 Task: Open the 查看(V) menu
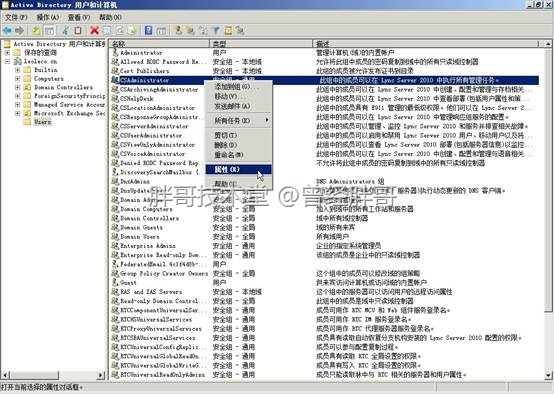tap(79, 17)
